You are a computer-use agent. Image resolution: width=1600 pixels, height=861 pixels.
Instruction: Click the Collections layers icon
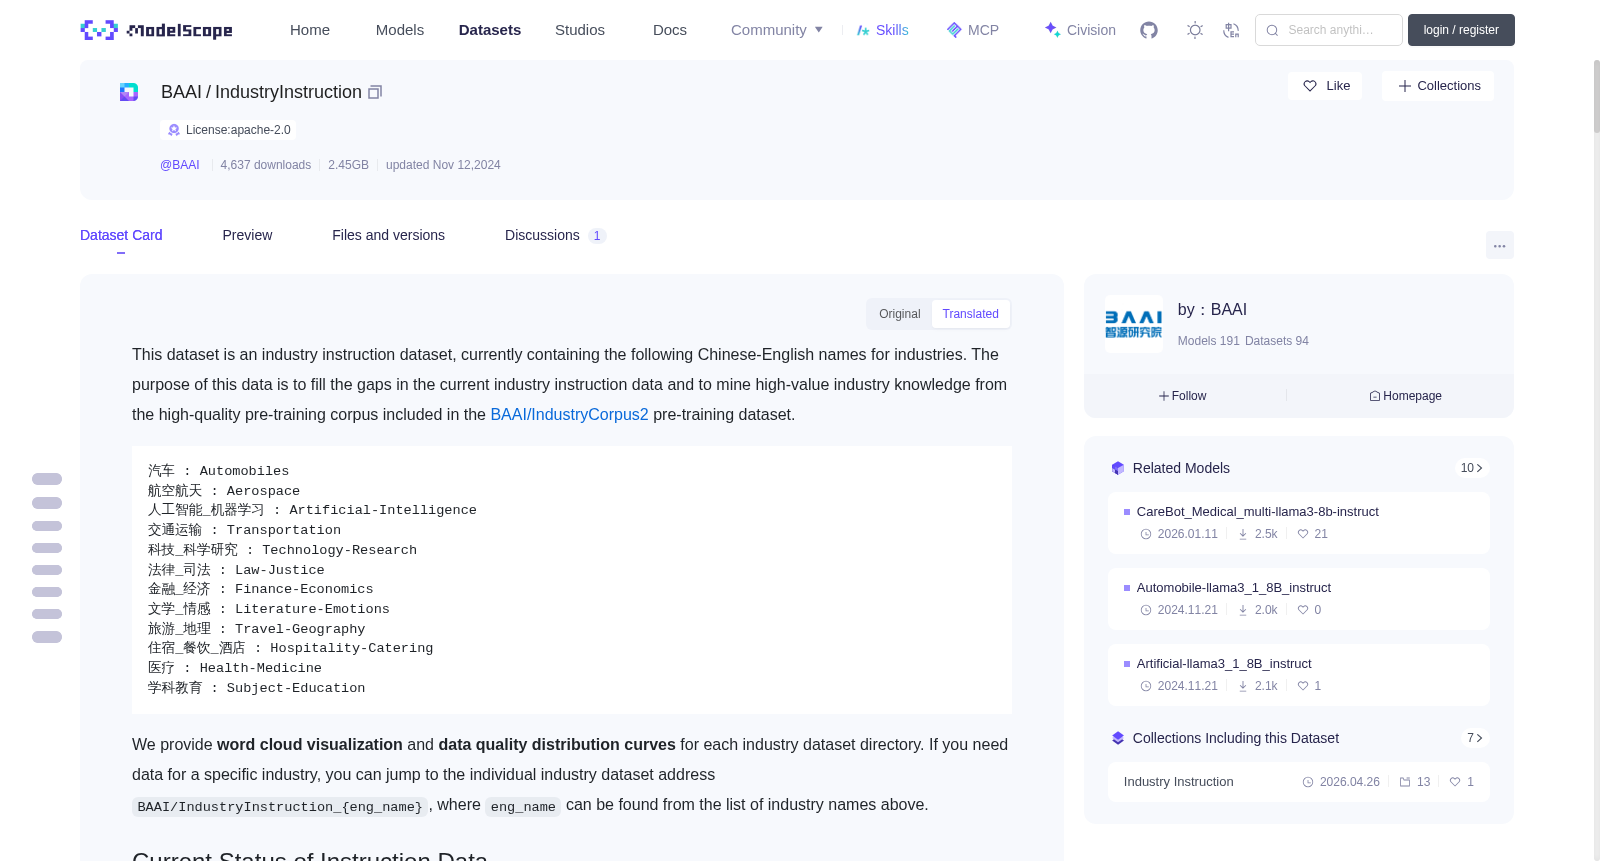pos(1118,738)
